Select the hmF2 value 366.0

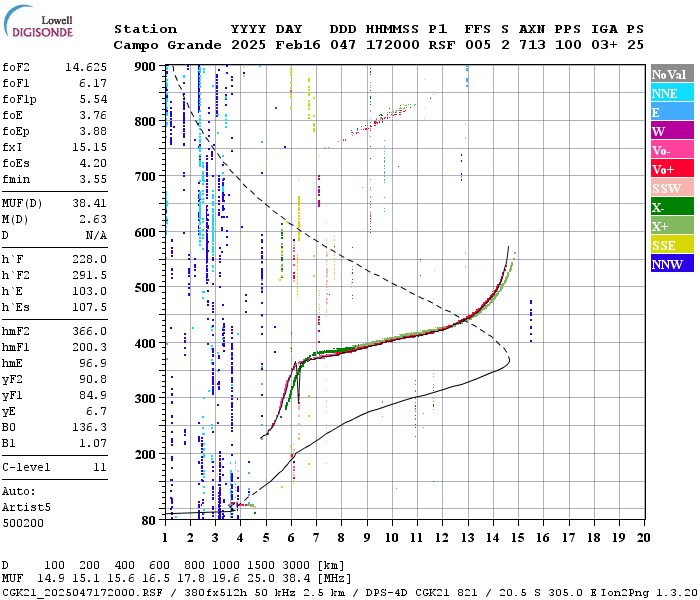[x=90, y=331]
